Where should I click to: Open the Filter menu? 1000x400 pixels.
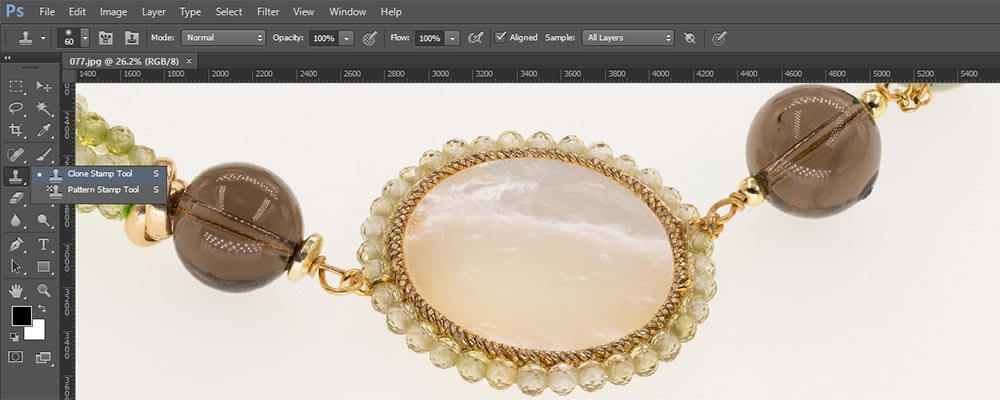click(x=268, y=11)
